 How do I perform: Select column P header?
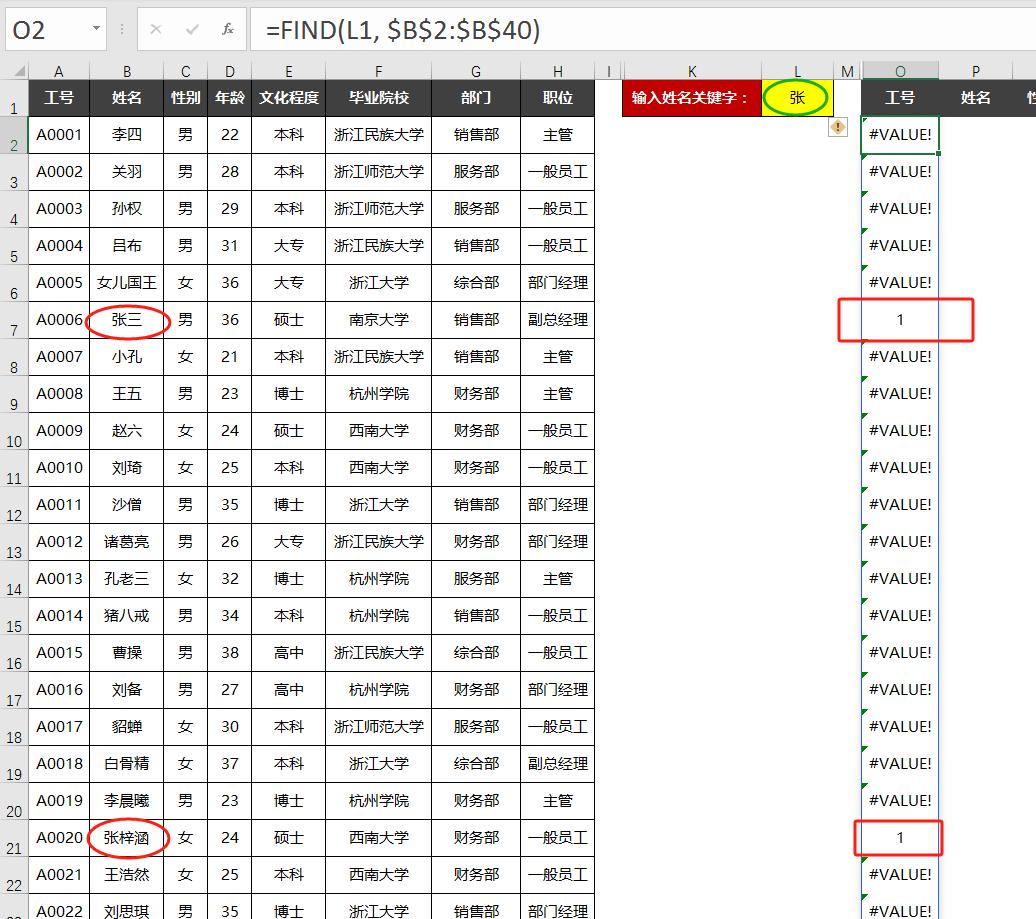(x=976, y=71)
